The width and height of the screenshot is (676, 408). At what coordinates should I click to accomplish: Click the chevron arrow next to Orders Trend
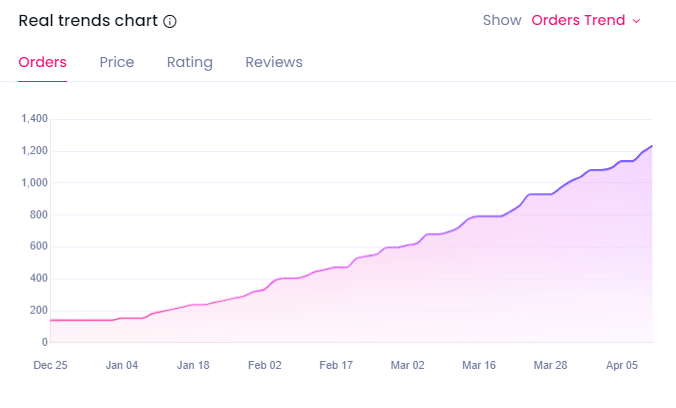637,21
